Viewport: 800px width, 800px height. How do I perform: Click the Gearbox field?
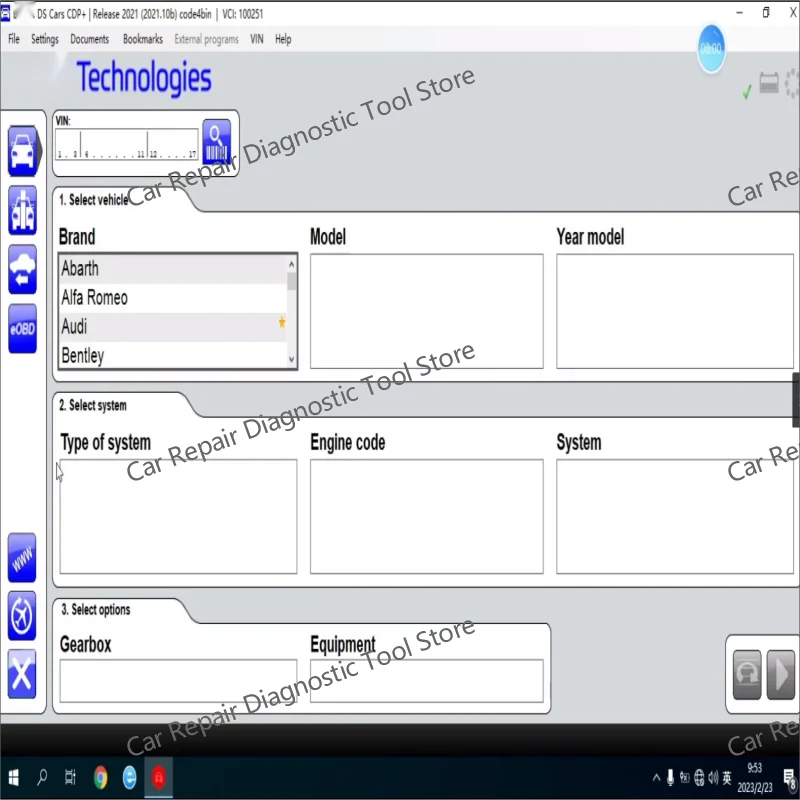[x=178, y=681]
